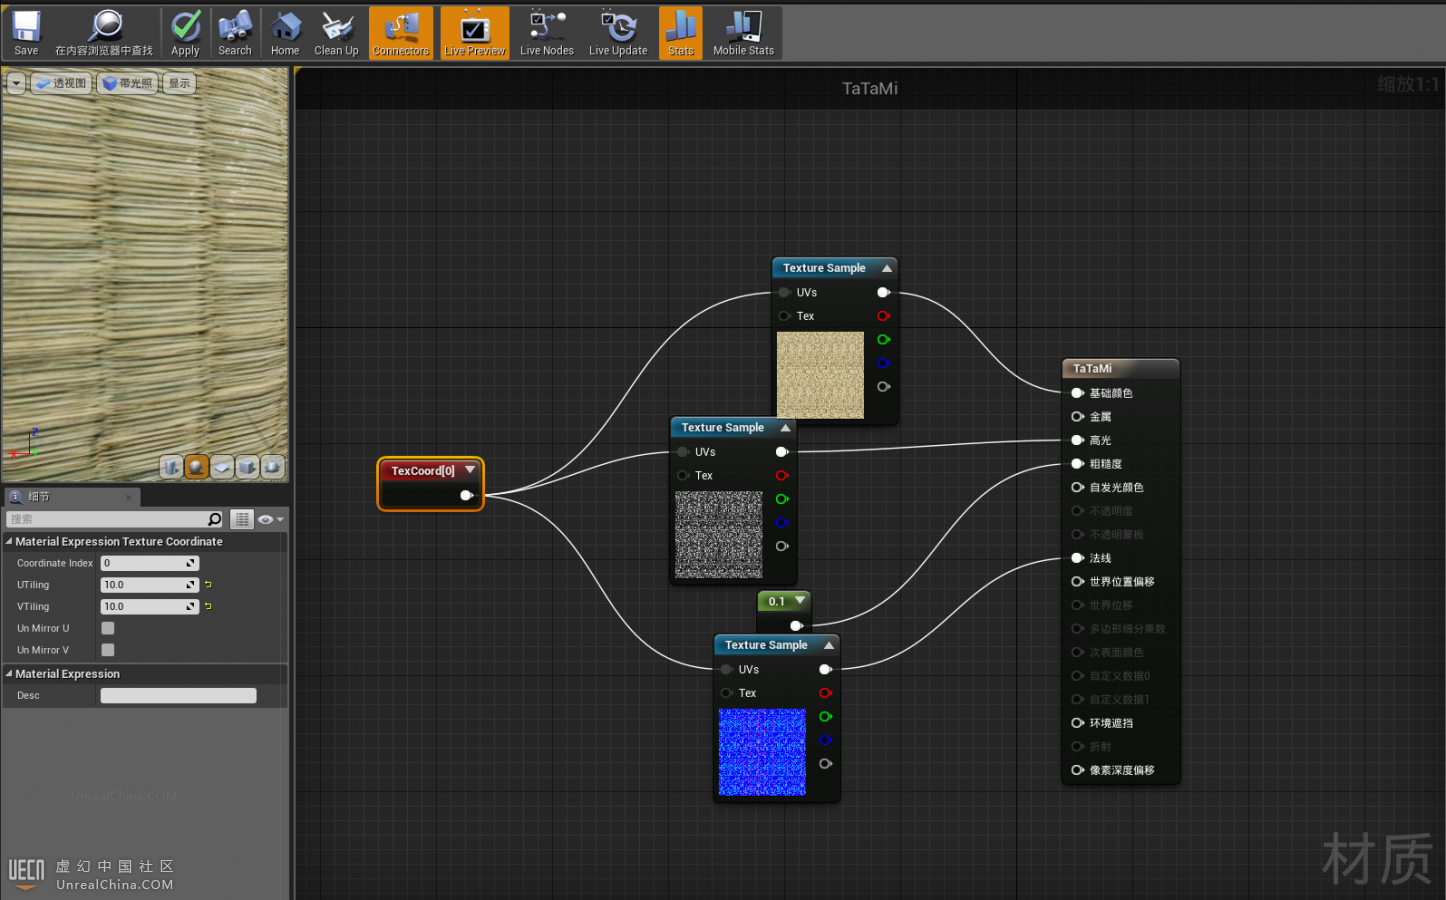This screenshot has width=1446, height=900.
Task: Switch preview mesh to sphere
Action: [x=197, y=467]
